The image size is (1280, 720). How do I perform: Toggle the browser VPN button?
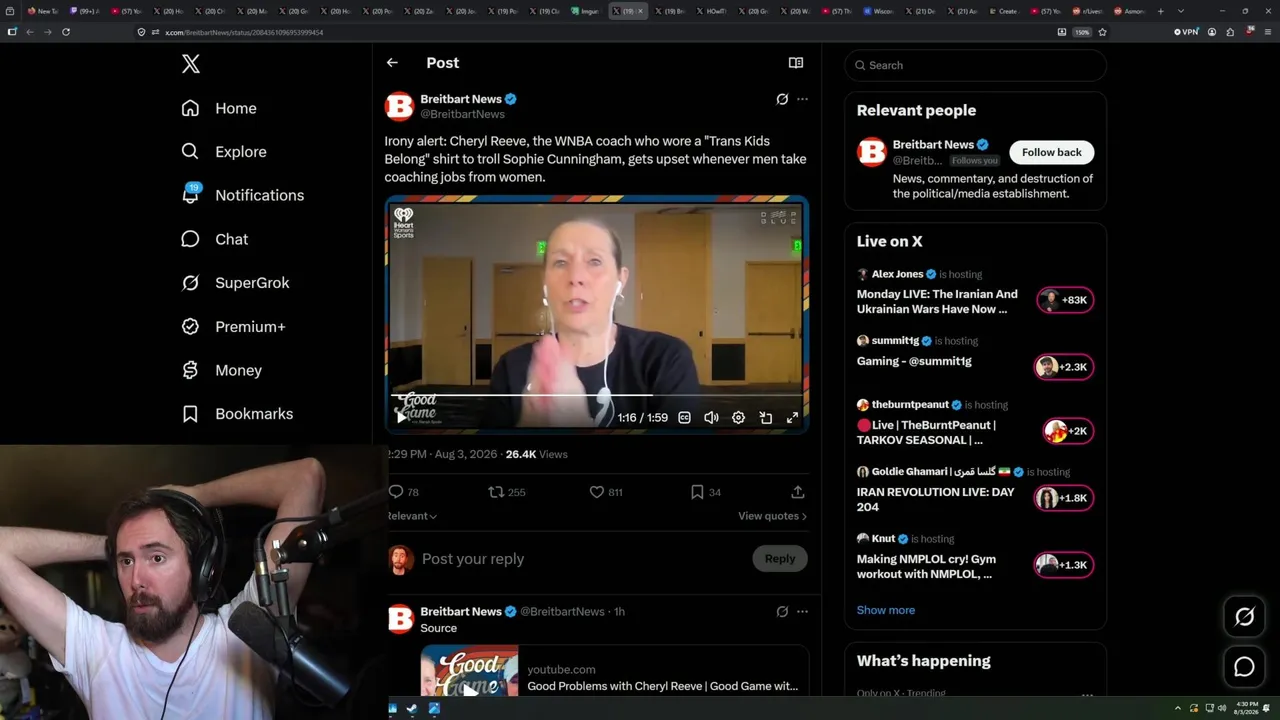1186,32
